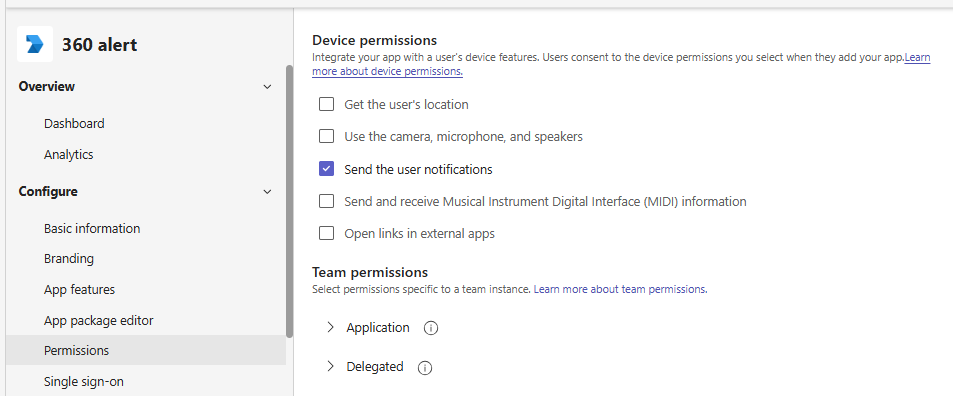
Task: Open Single sign-on settings
Action: pyautogui.click(x=84, y=381)
